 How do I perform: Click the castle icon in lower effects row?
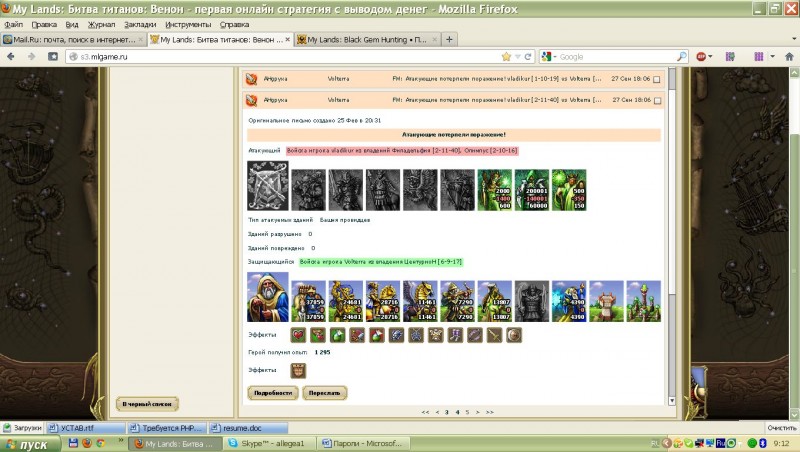[x=298, y=369]
